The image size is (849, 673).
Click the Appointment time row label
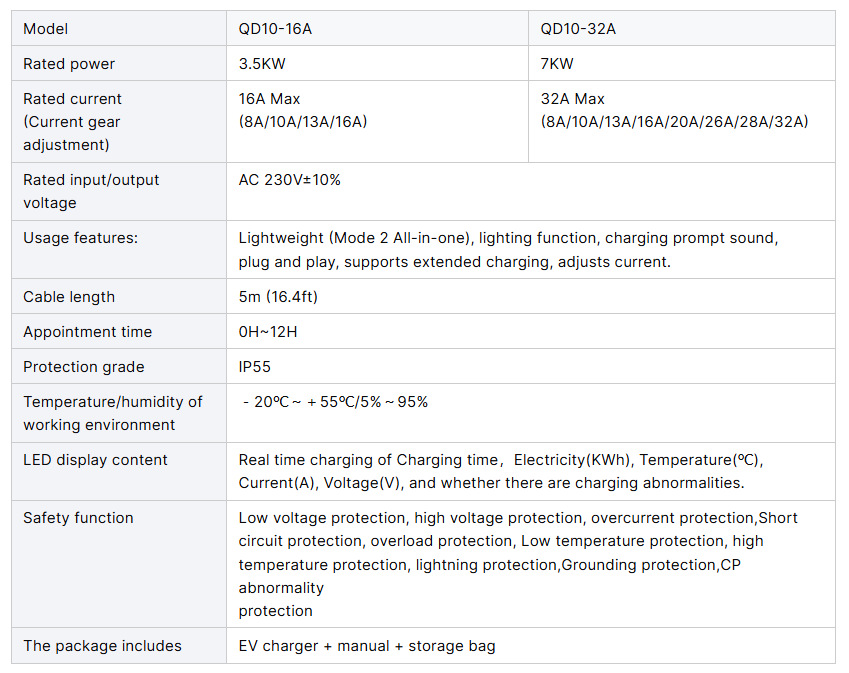coord(88,332)
